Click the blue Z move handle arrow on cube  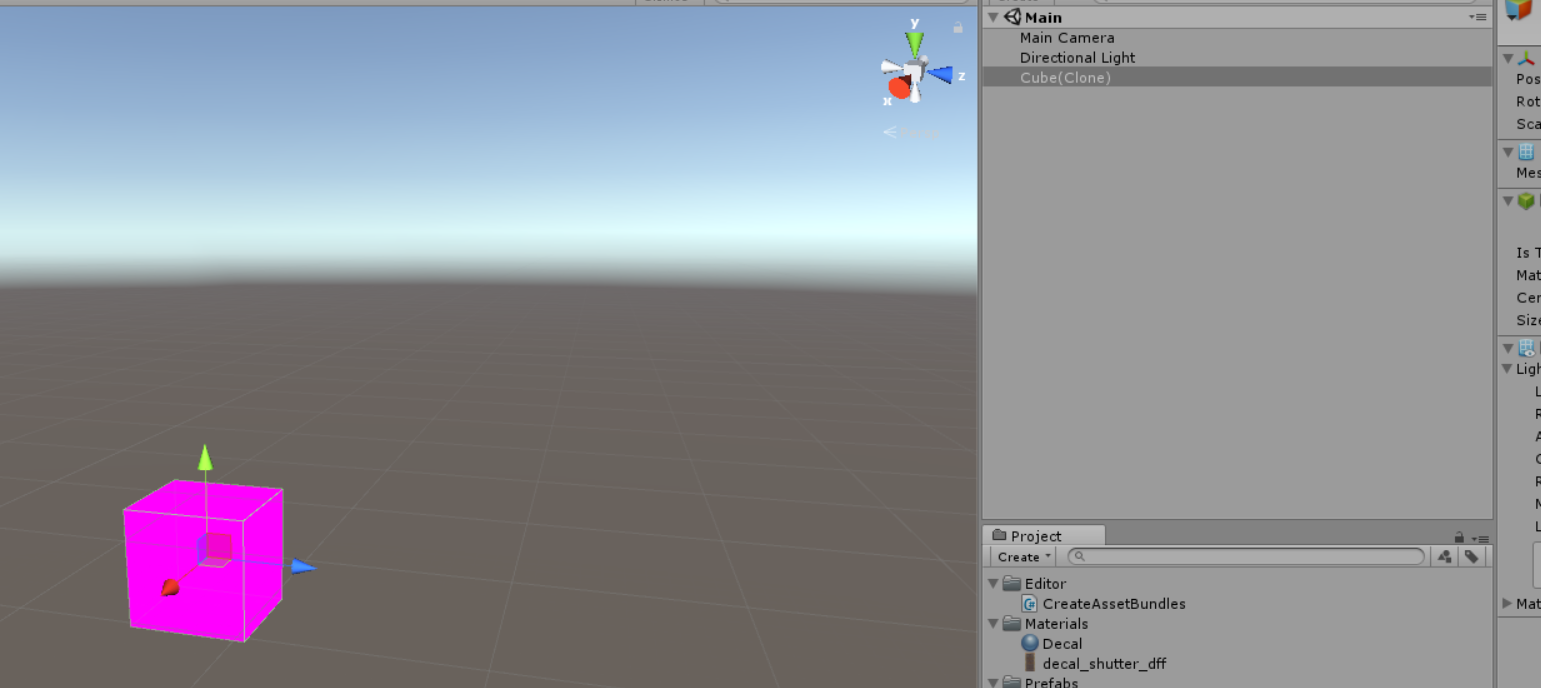[x=304, y=567]
